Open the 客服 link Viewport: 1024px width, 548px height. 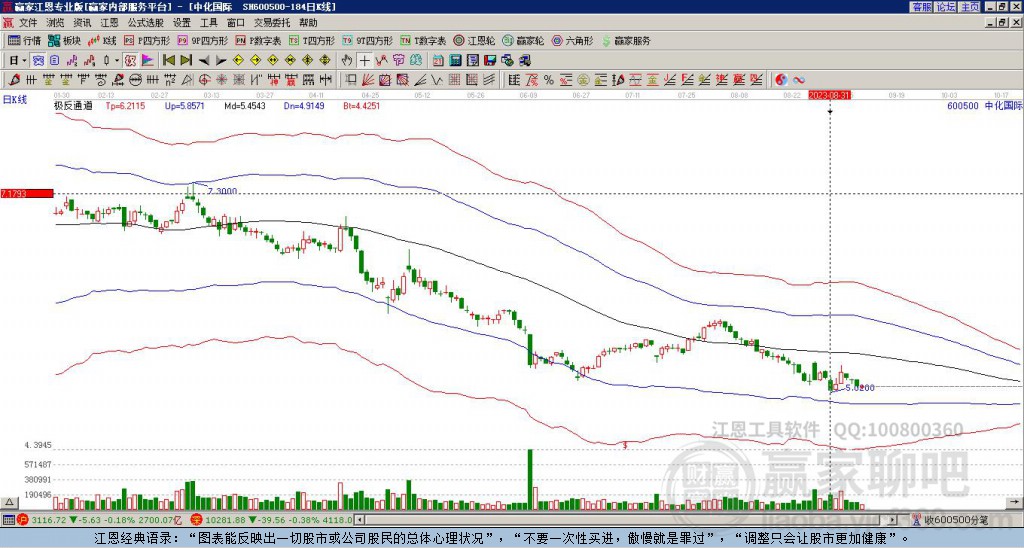[921, 7]
